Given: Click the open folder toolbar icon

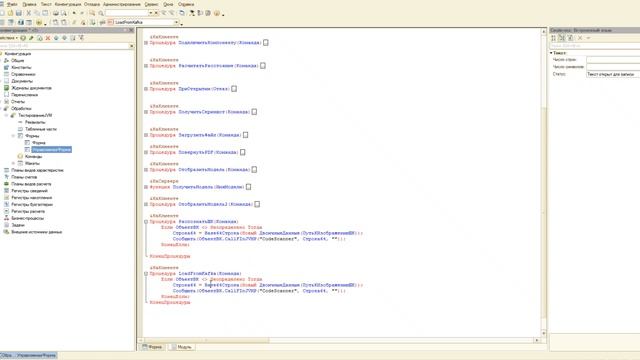Looking at the screenshot, I should 10,13.
